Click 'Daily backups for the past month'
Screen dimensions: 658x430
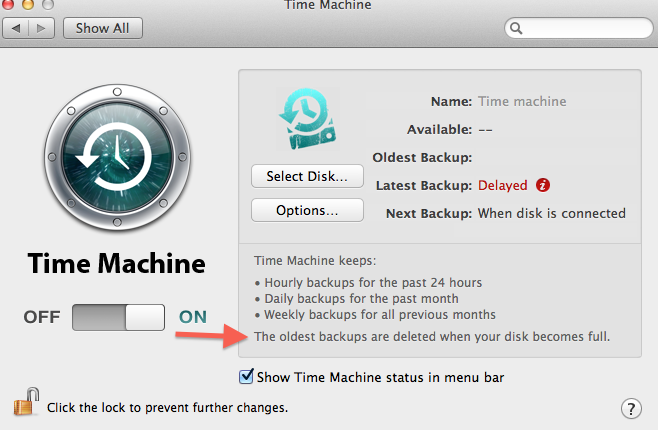coord(361,299)
